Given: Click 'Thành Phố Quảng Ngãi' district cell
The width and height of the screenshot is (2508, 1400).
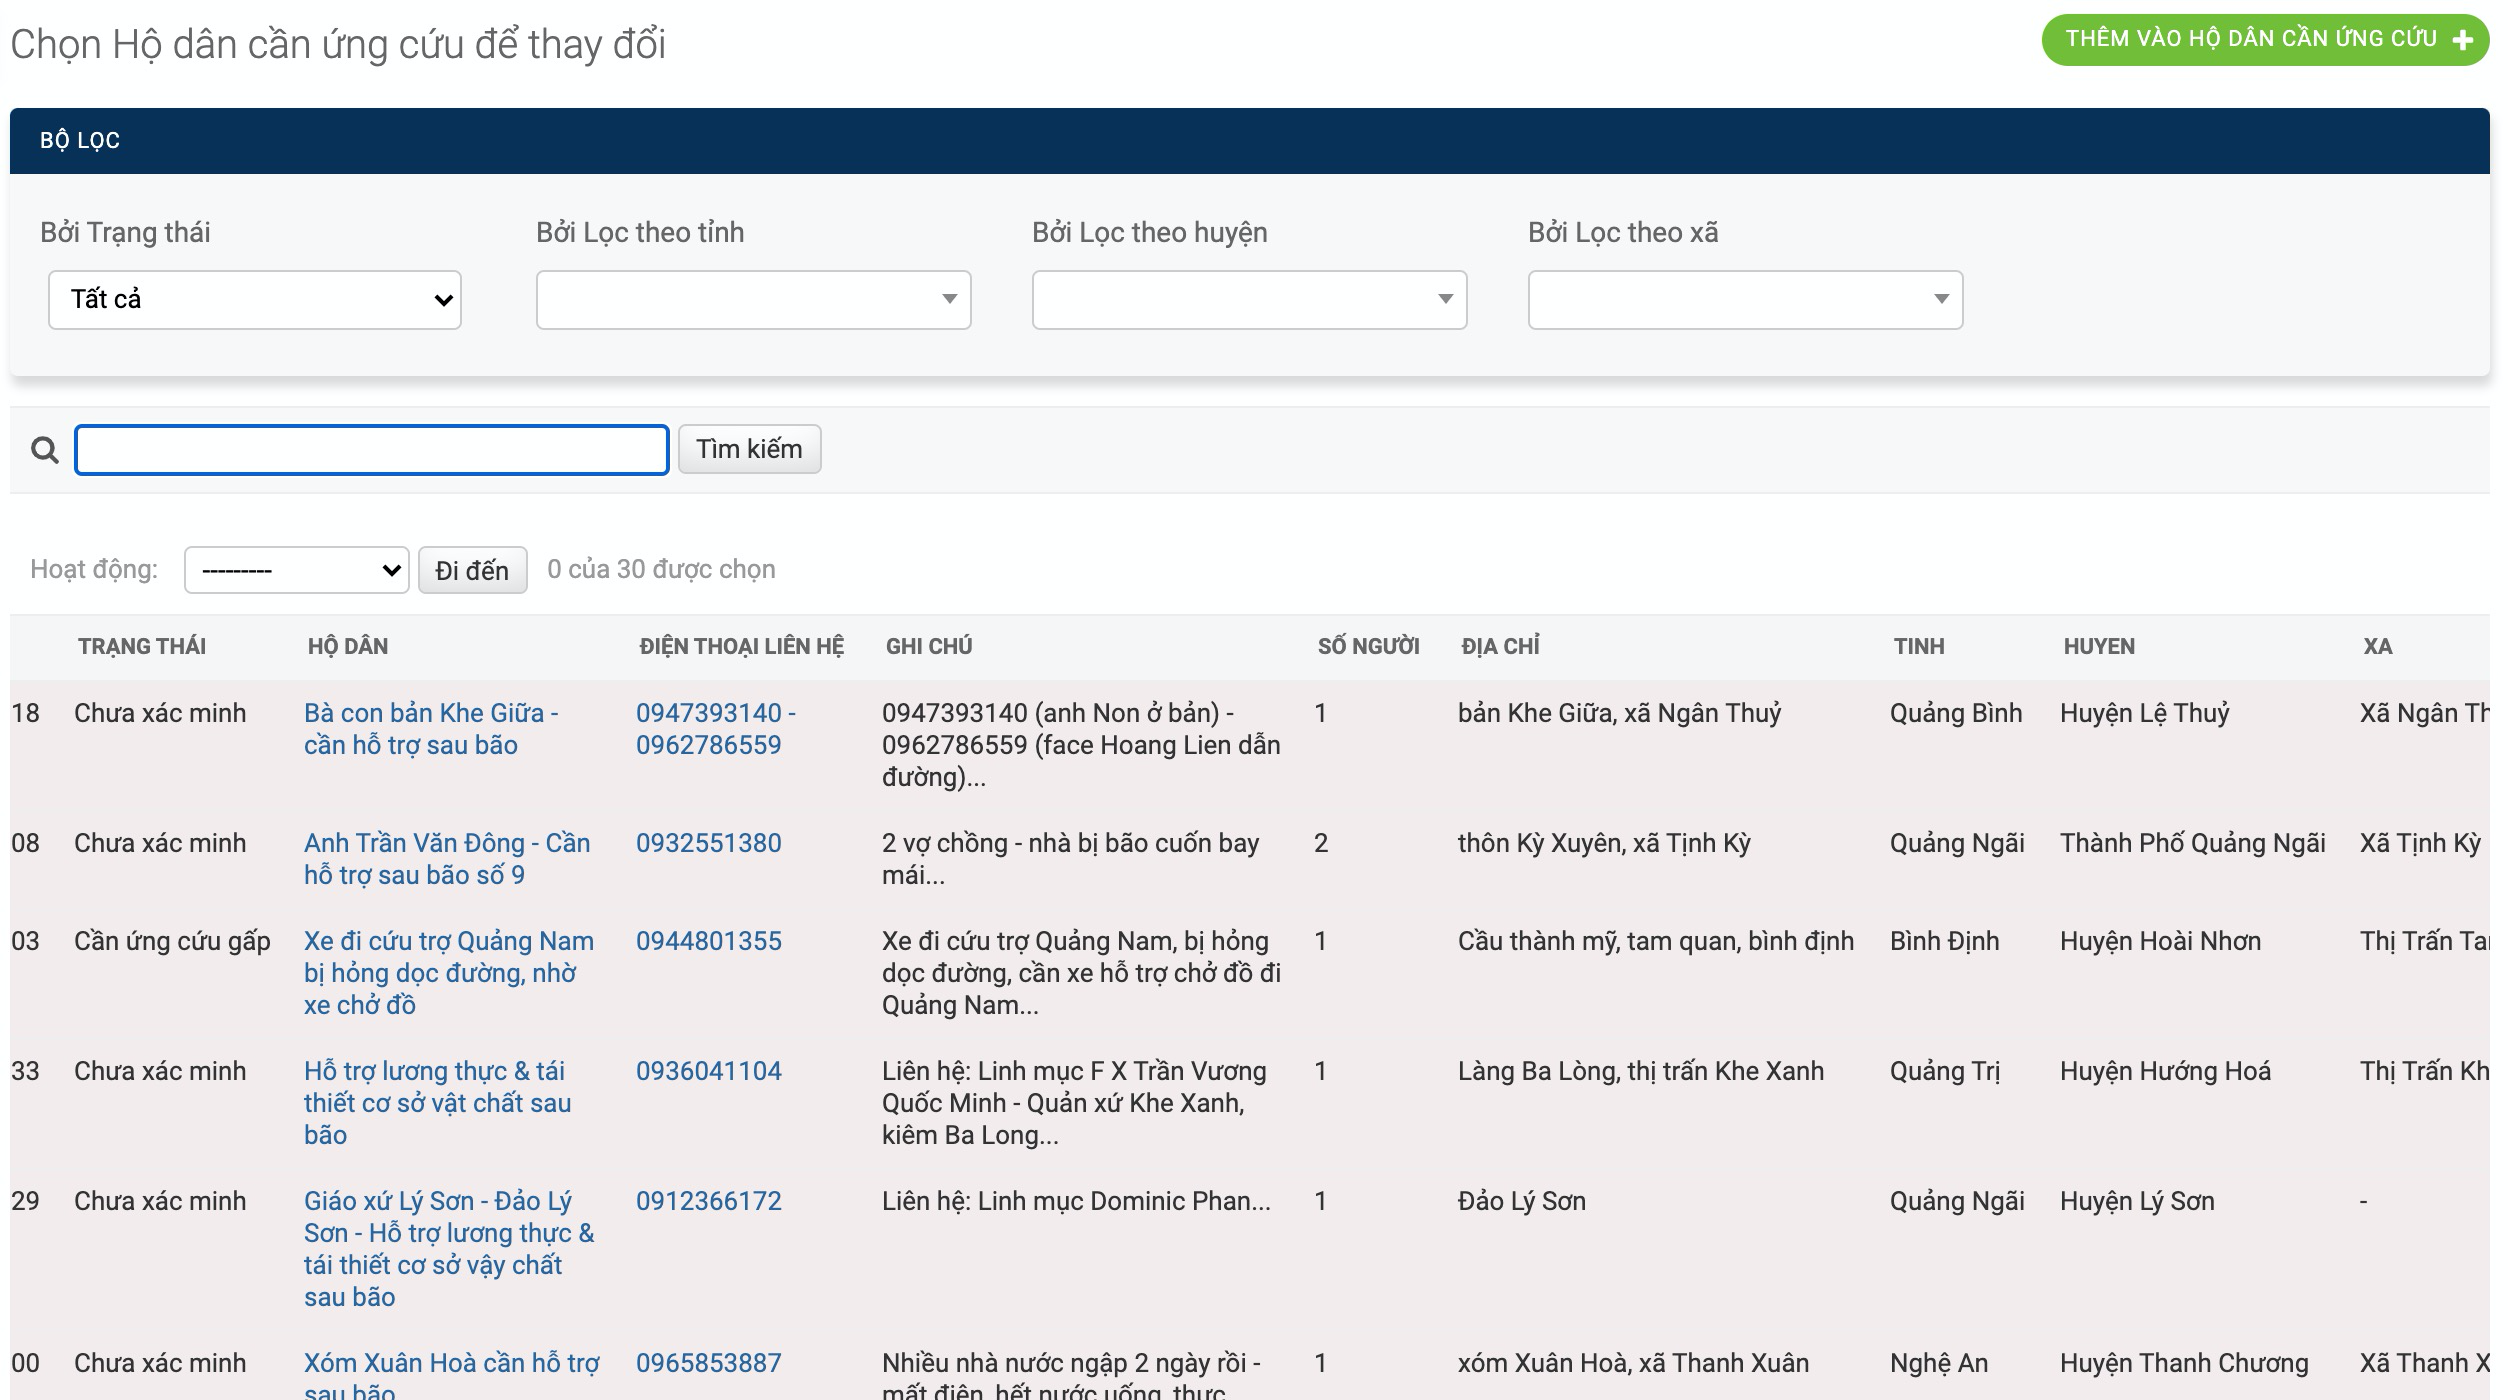Looking at the screenshot, I should click(x=2193, y=843).
